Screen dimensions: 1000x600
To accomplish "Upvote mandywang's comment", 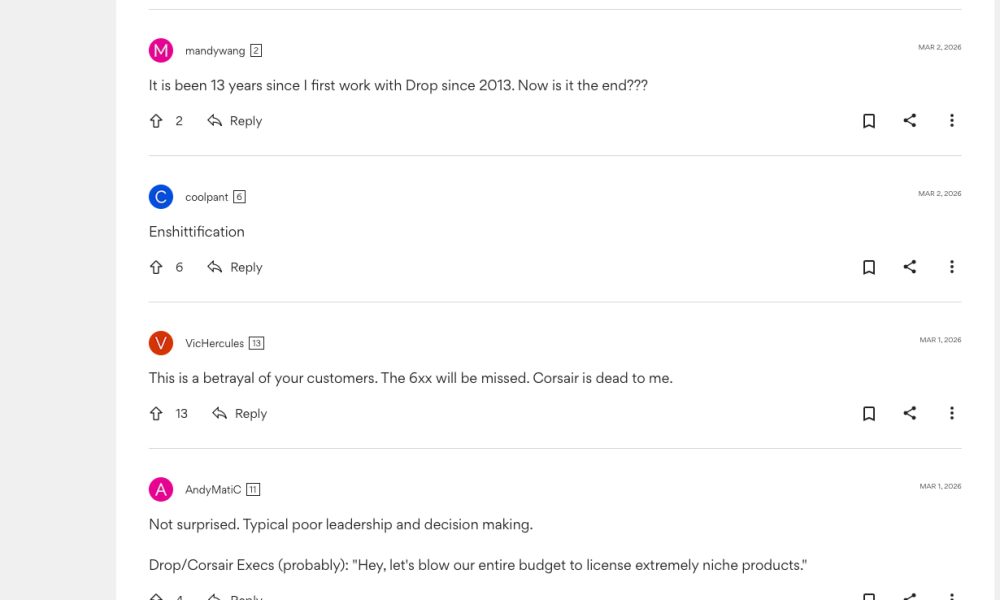I will click(x=156, y=121).
